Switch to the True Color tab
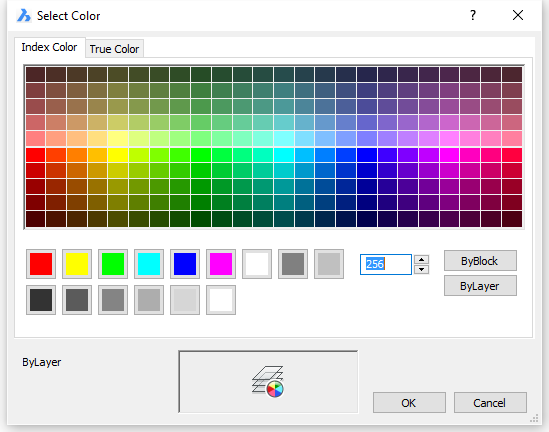Image resolution: width=549 pixels, height=432 pixels. [114, 49]
